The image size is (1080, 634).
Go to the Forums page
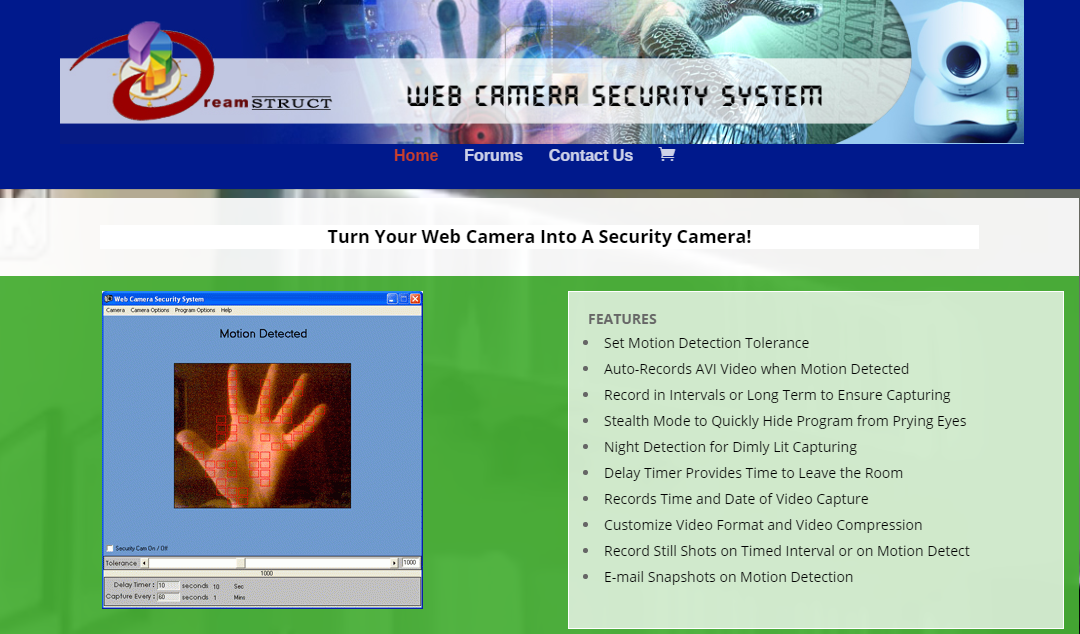(x=493, y=155)
